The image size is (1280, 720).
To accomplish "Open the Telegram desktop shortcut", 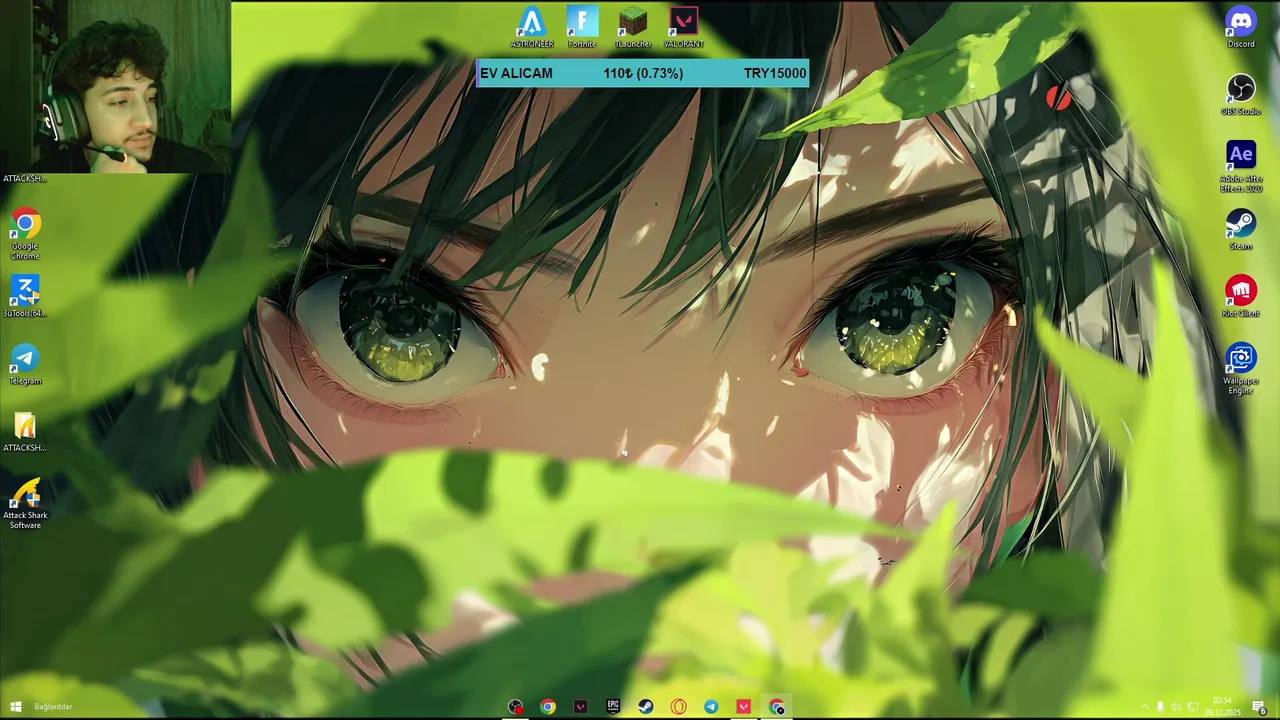I will tap(25, 364).
